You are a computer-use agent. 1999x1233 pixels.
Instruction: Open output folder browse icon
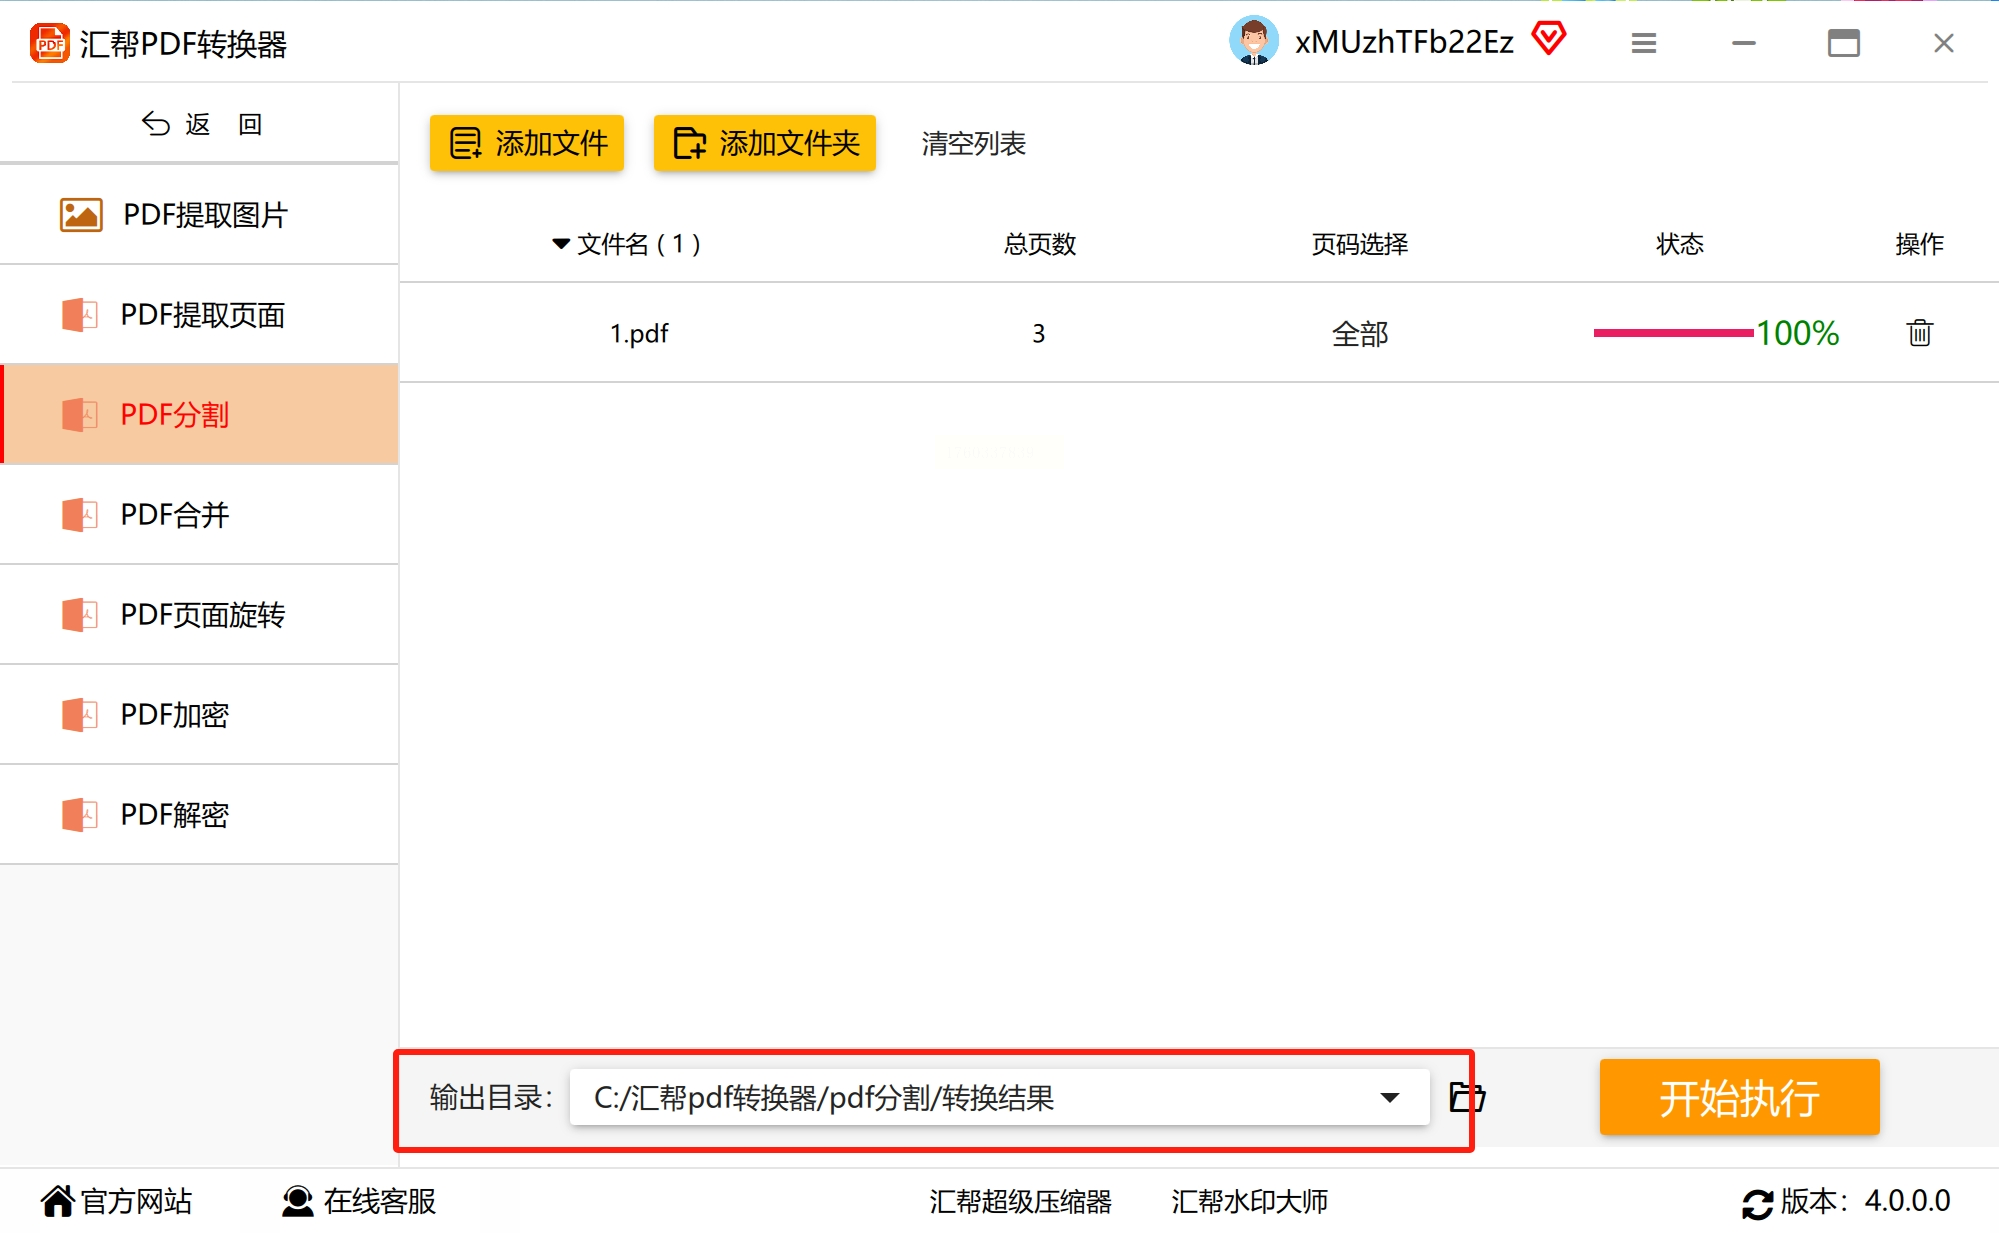pyautogui.click(x=1466, y=1098)
